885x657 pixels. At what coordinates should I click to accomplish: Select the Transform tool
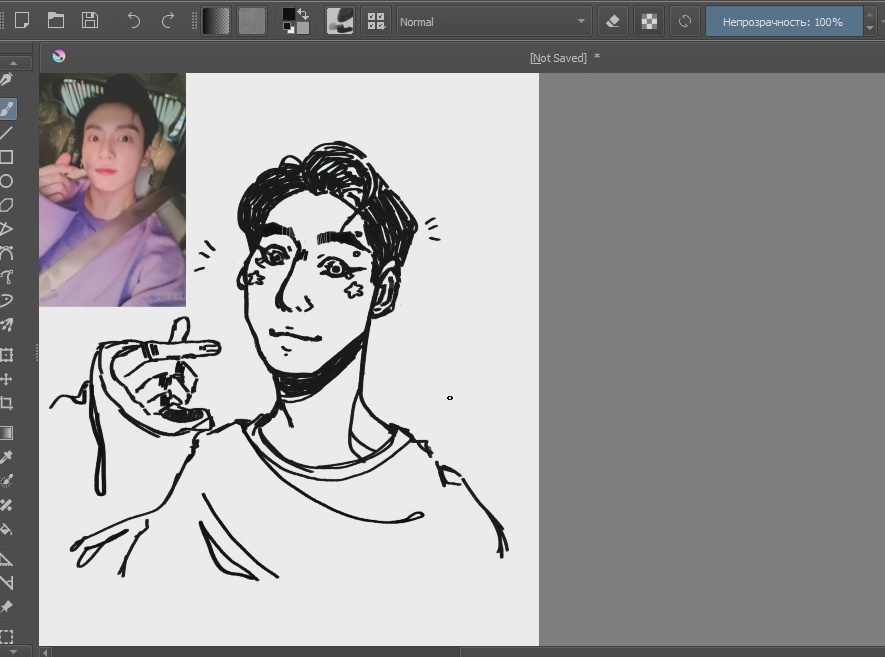pyautogui.click(x=7, y=355)
